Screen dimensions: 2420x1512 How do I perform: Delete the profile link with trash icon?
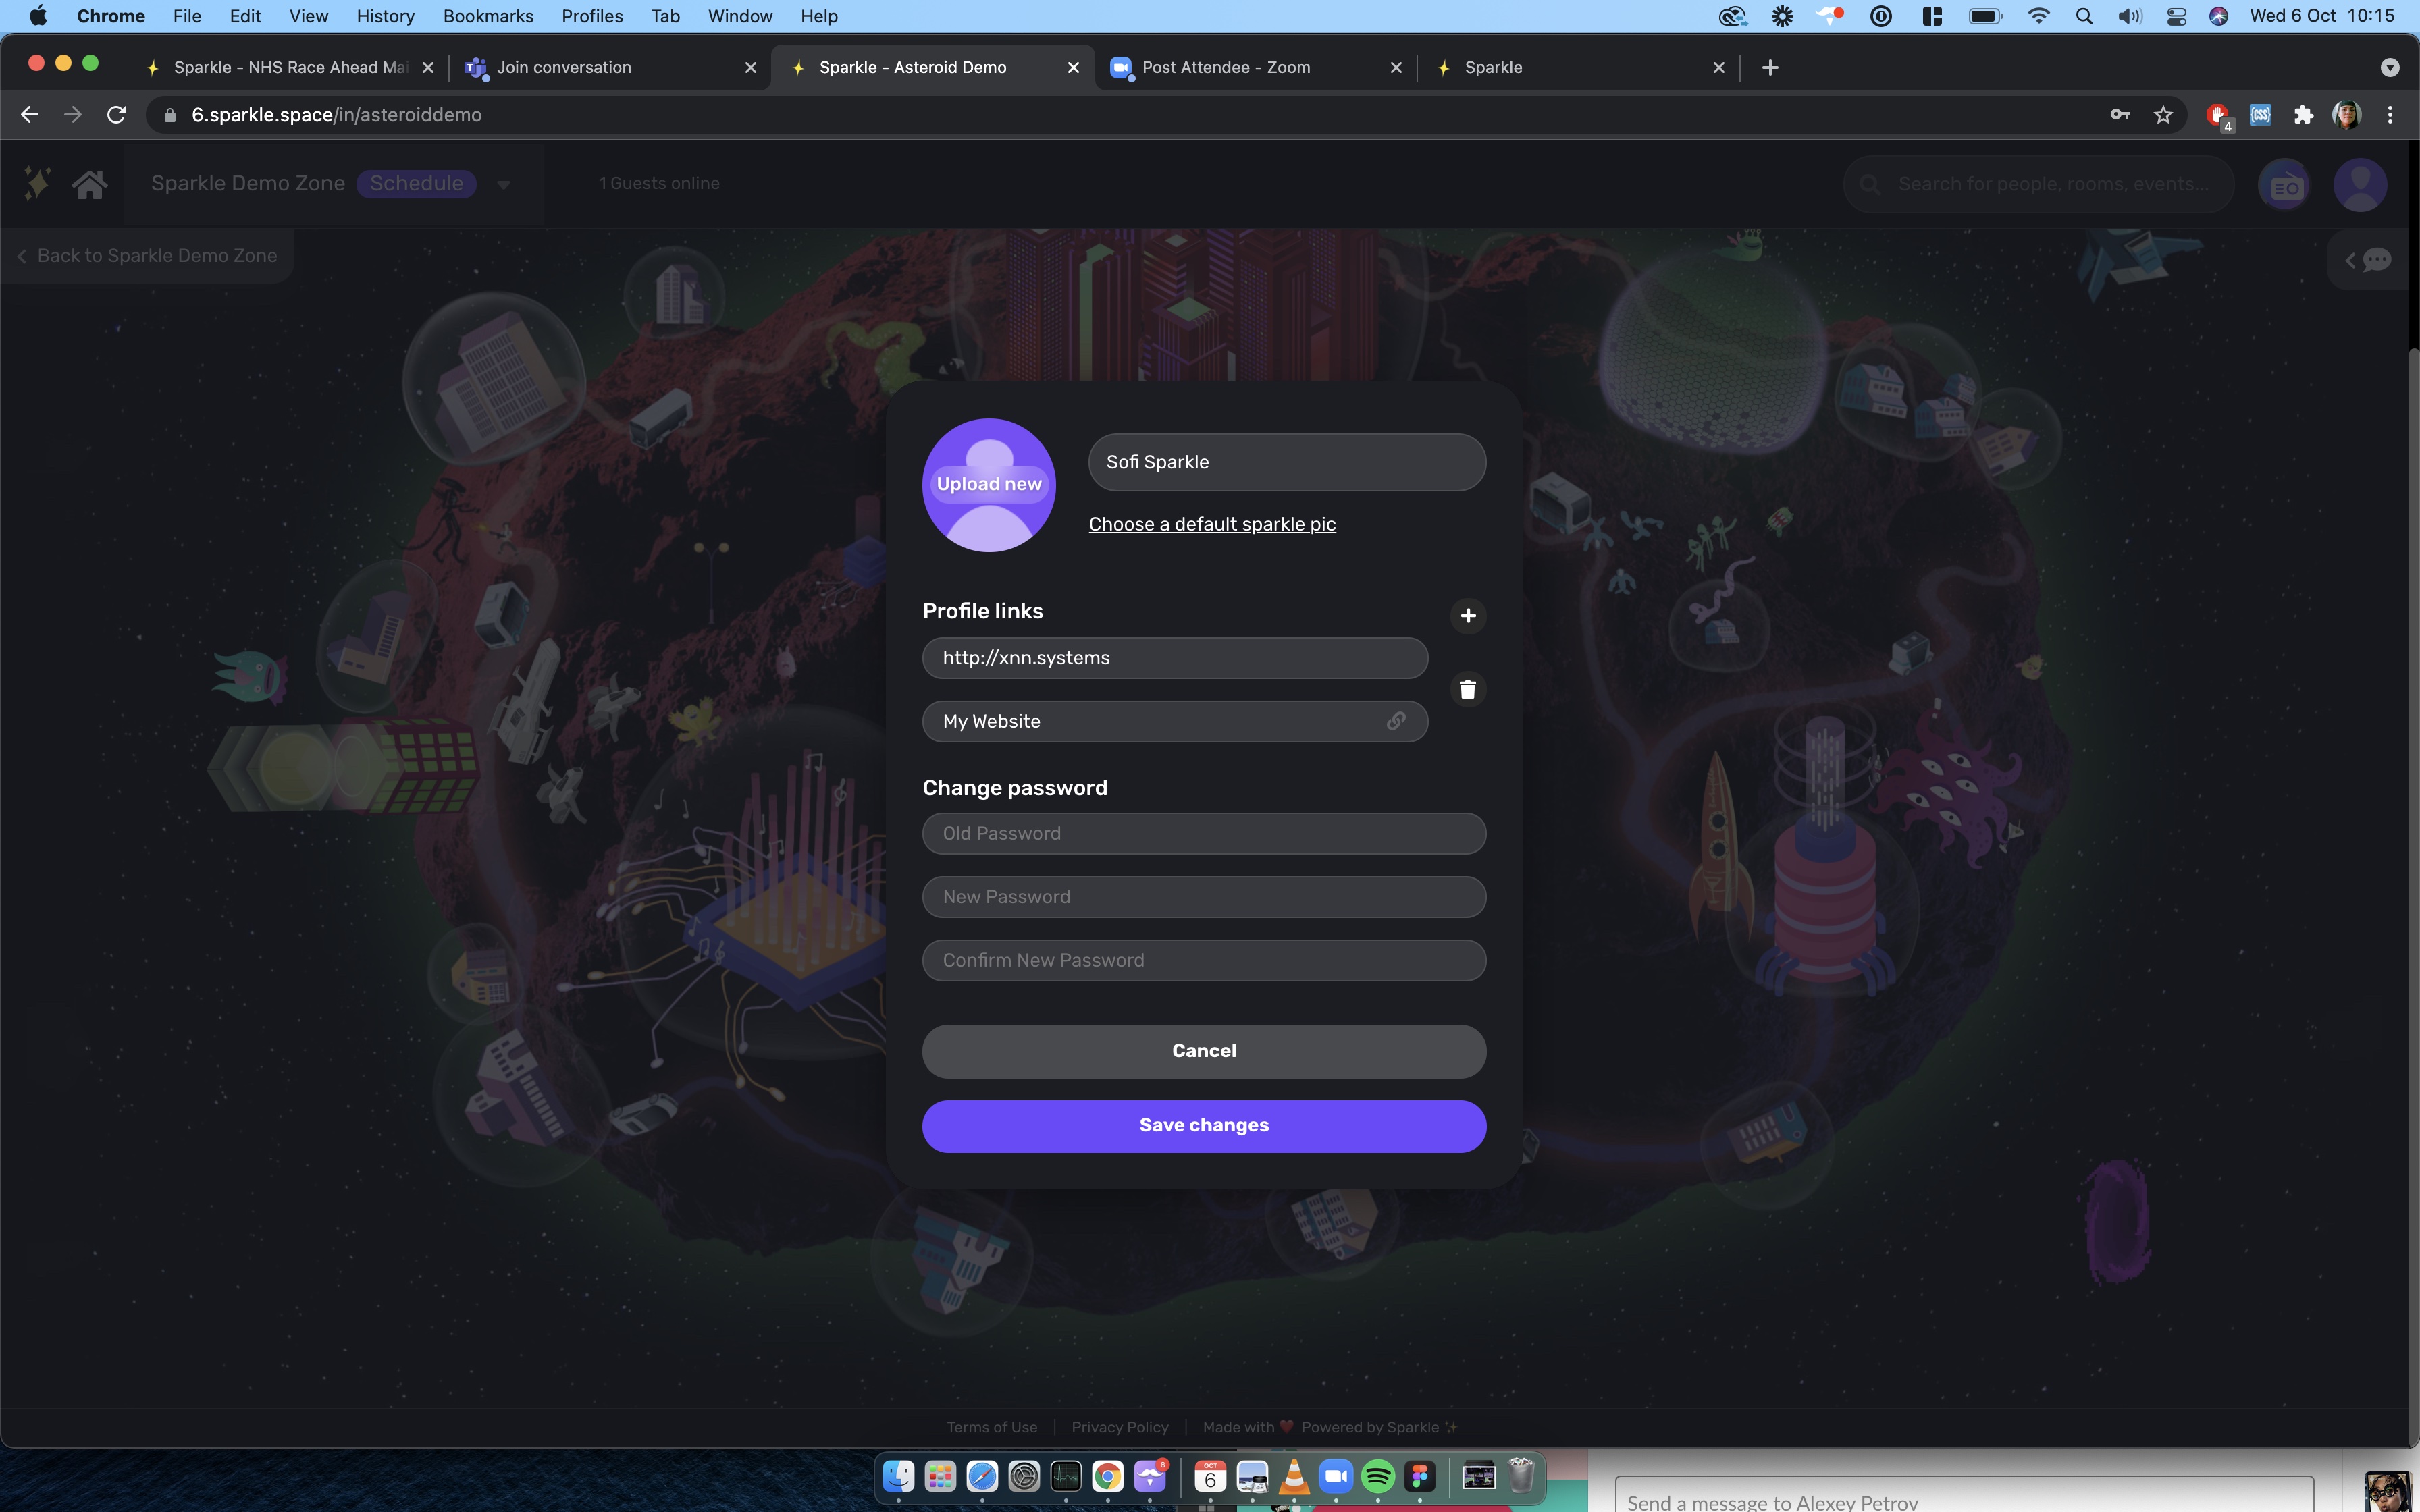(1467, 690)
